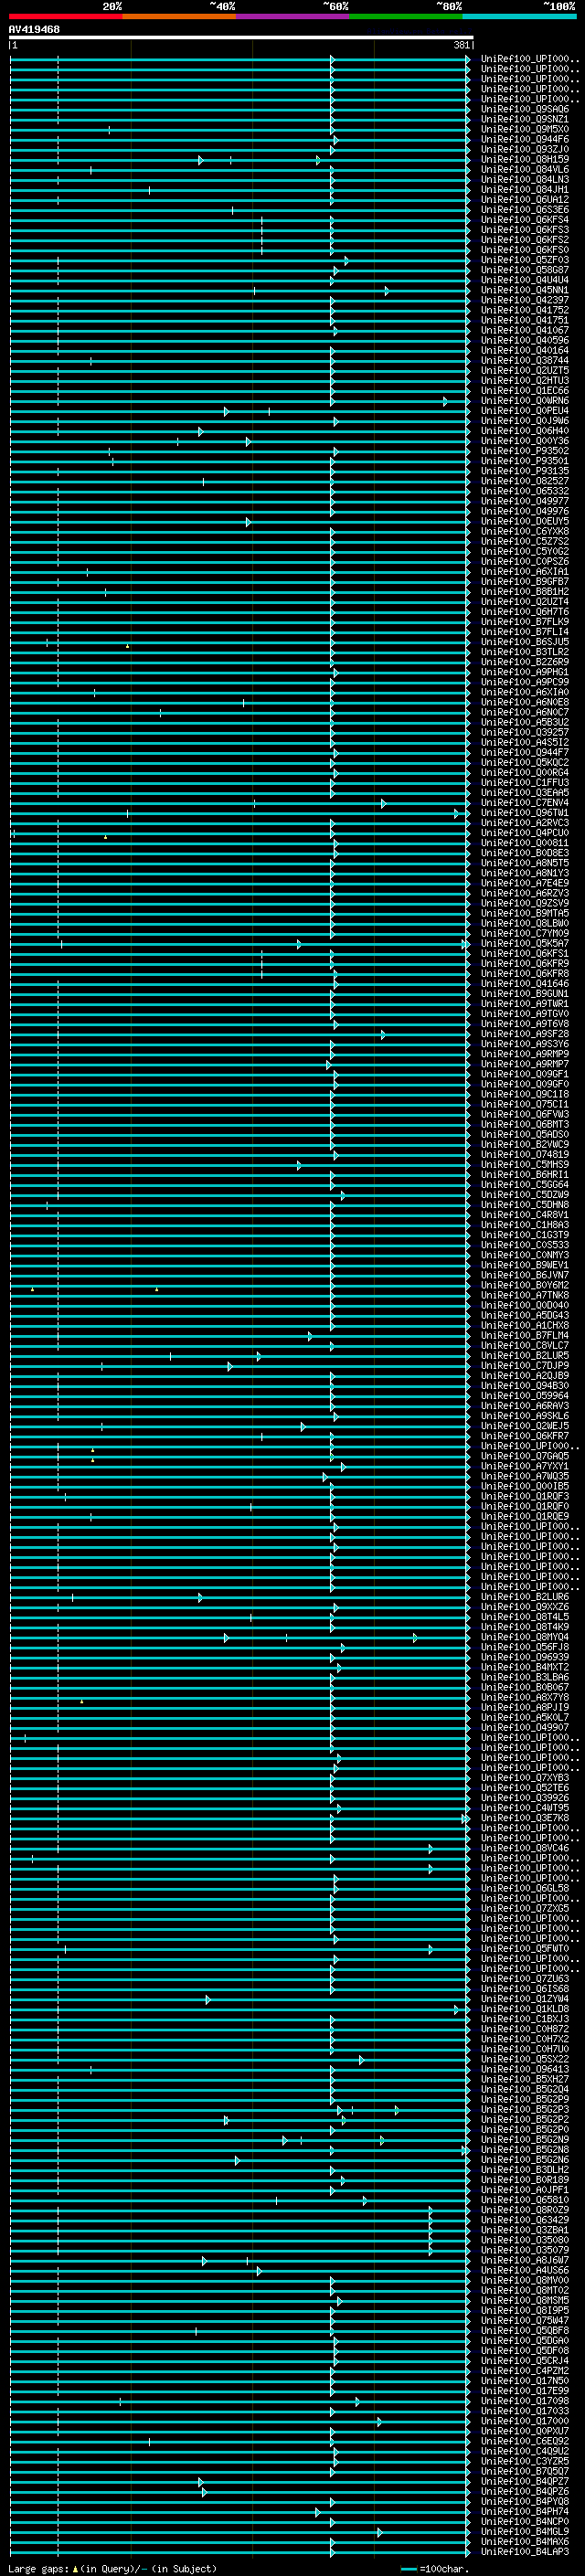Select hit label UniRef100_A4US66
The image size is (585, 2576).
524,2271
